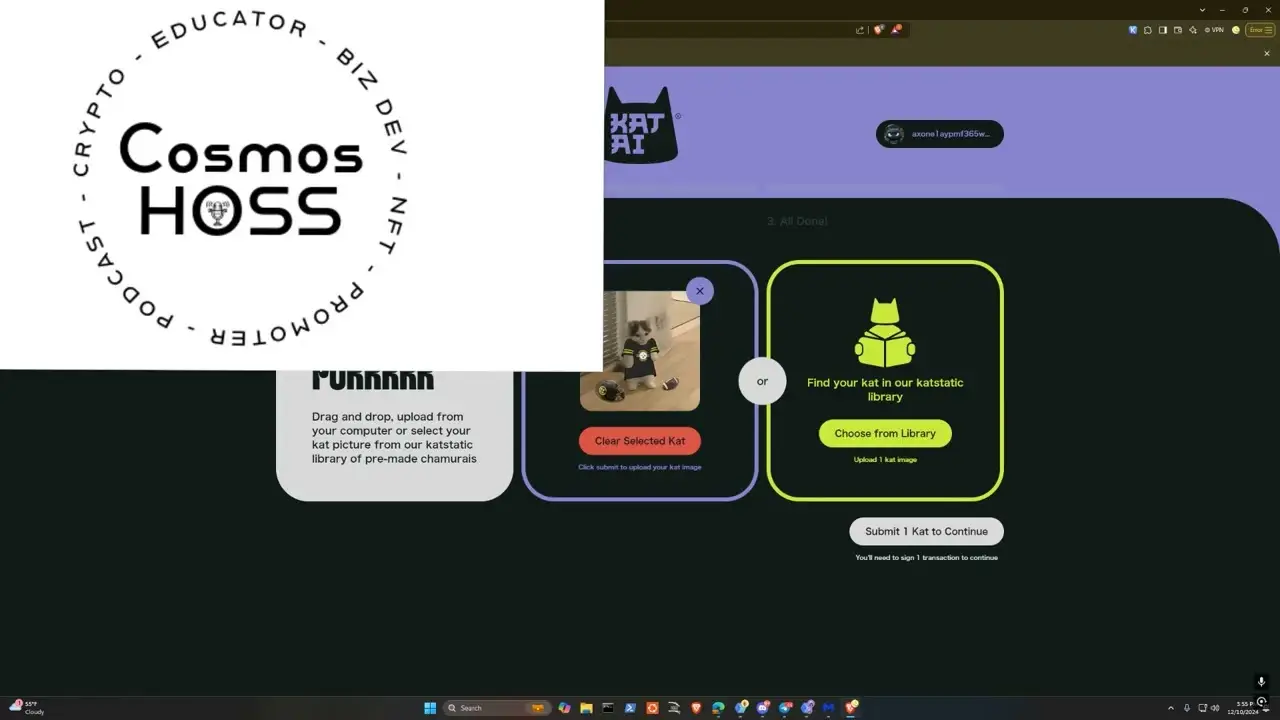1280x720 pixels.
Task: Open the browser menu next to Error
Action: [1268, 30]
